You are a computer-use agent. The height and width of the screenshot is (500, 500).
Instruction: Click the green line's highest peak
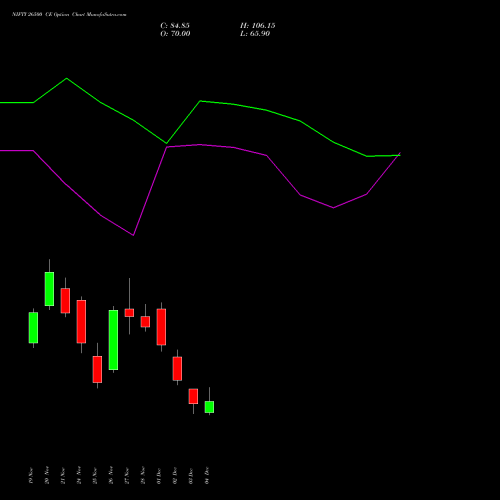[x=67, y=78]
